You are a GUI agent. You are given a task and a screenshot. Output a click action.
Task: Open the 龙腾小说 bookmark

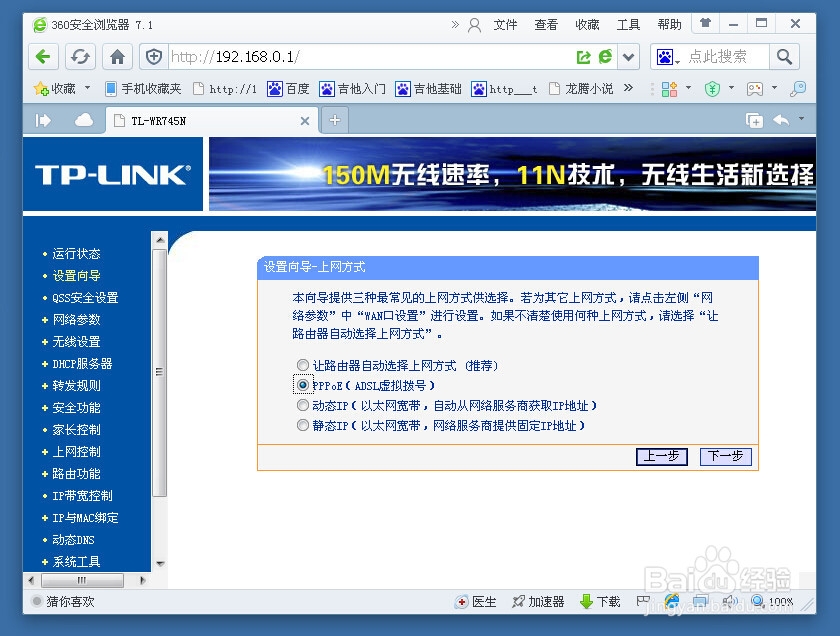[x=581, y=88]
